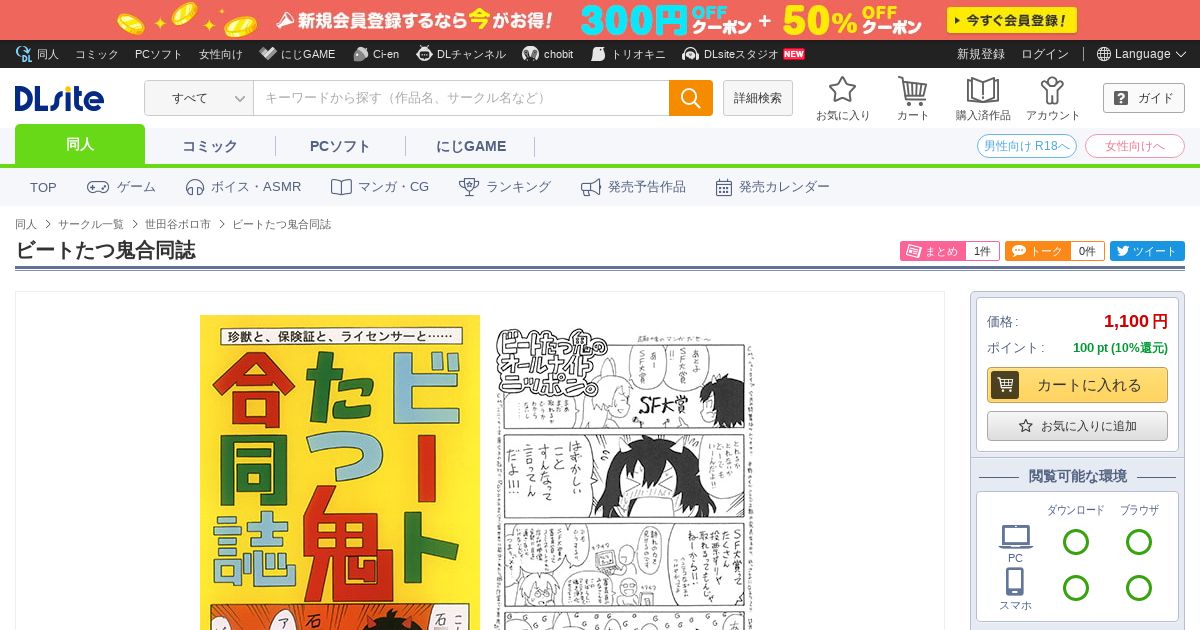Click the chobit link in top bar
Viewport: 1200px width, 630px height.
[x=548, y=54]
